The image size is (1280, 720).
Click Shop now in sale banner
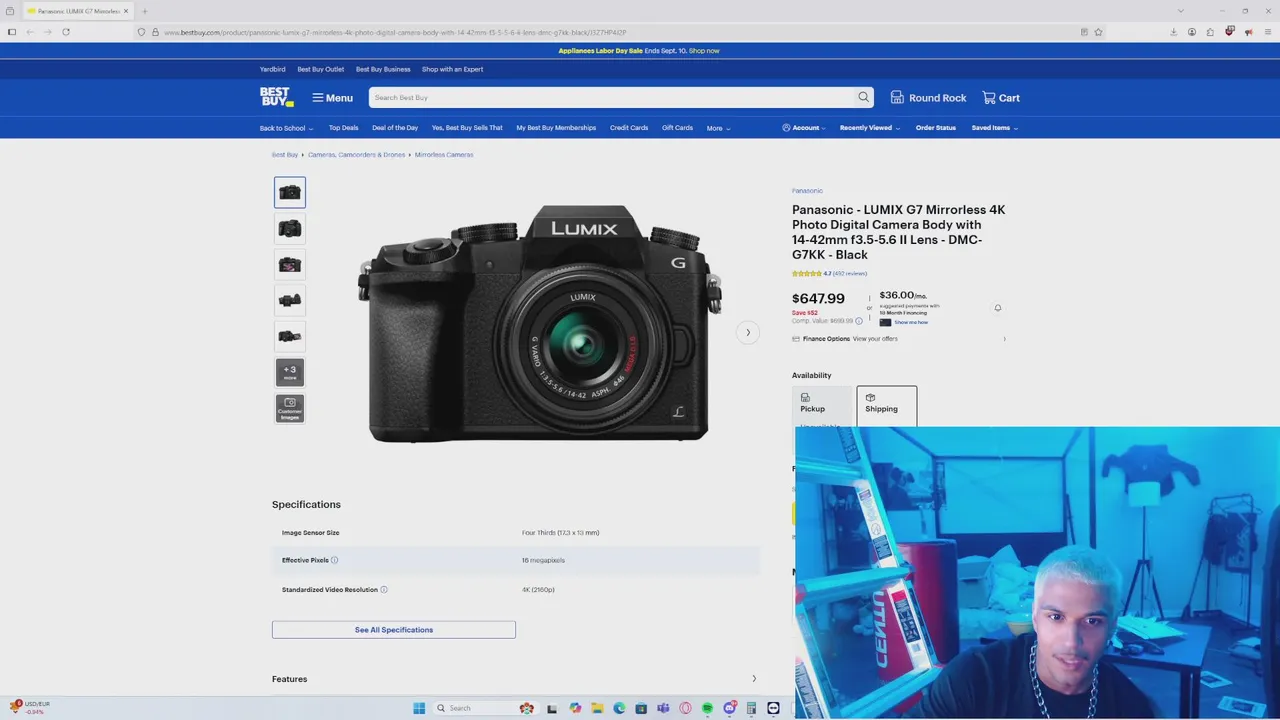[704, 51]
